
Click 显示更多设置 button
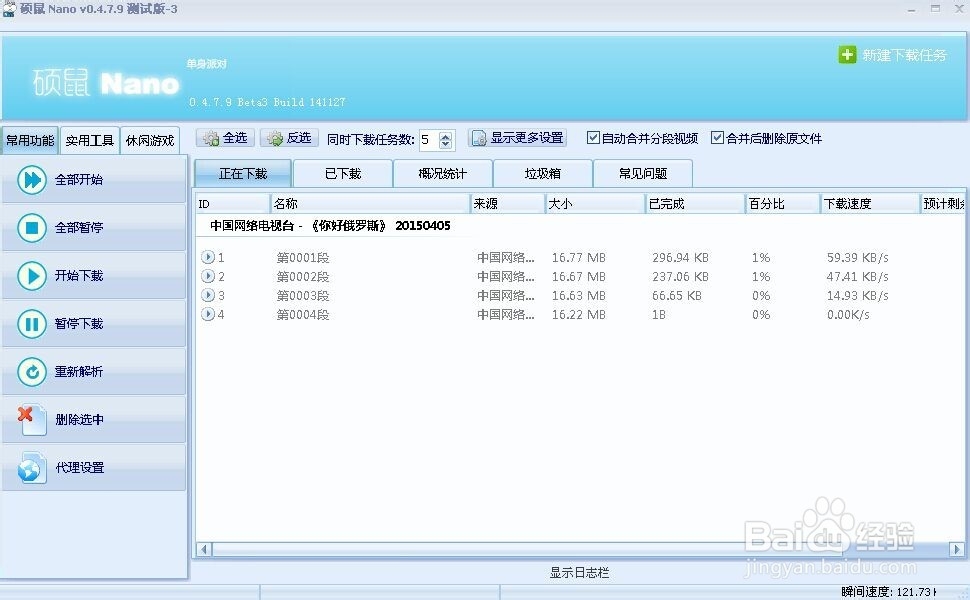[x=517, y=138]
